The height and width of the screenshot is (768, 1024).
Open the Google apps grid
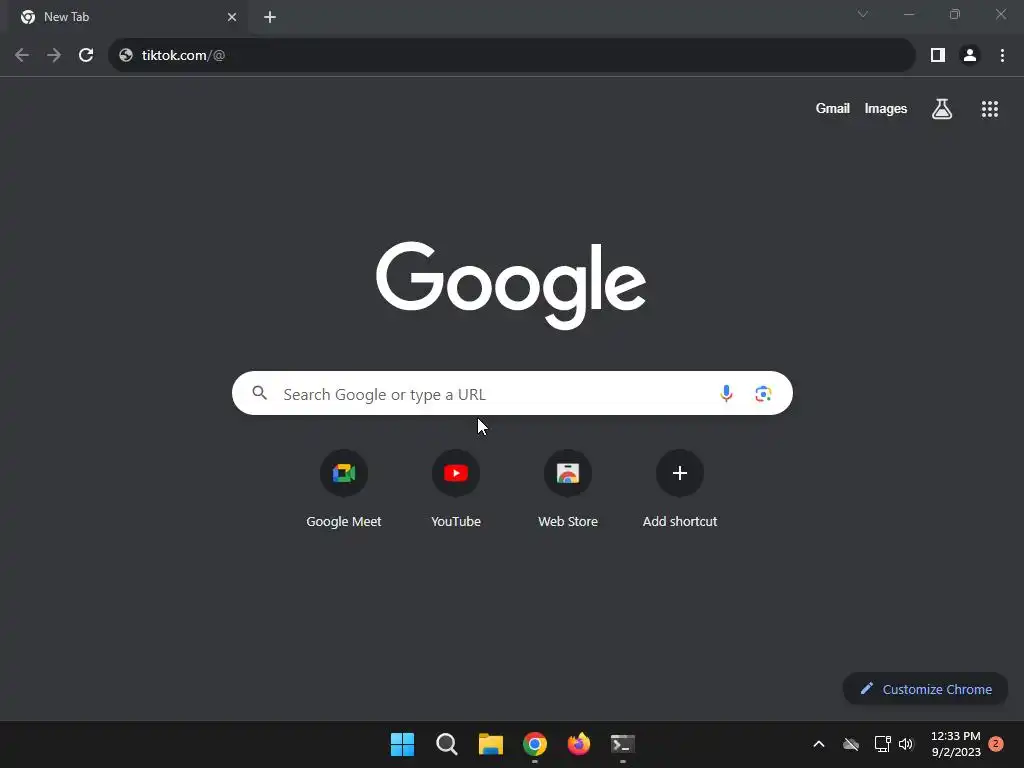pyautogui.click(x=989, y=109)
